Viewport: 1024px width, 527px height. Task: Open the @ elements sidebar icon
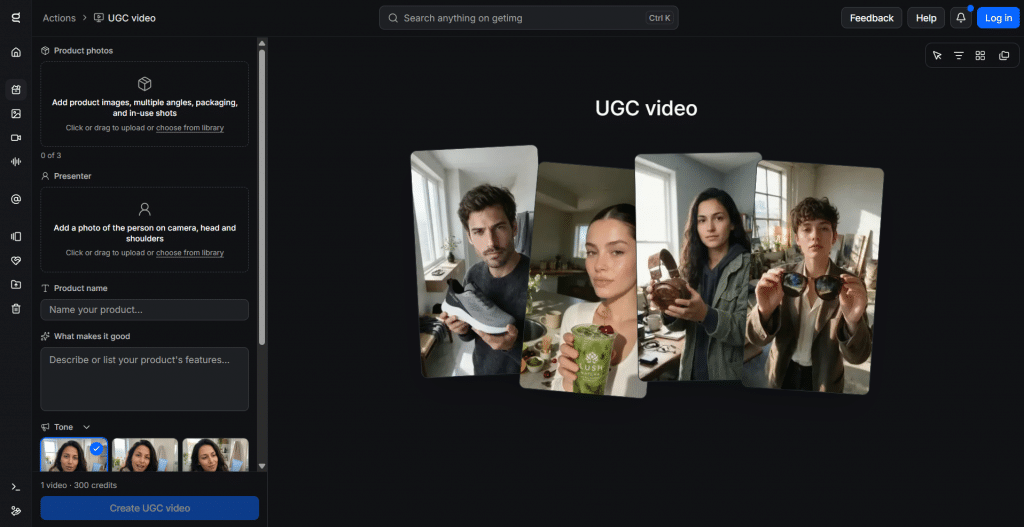click(x=16, y=199)
